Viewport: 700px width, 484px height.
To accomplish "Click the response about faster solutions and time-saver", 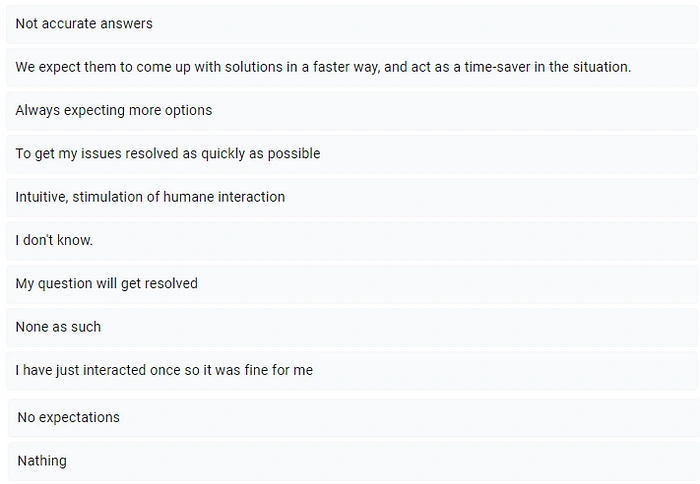I will click(352, 67).
